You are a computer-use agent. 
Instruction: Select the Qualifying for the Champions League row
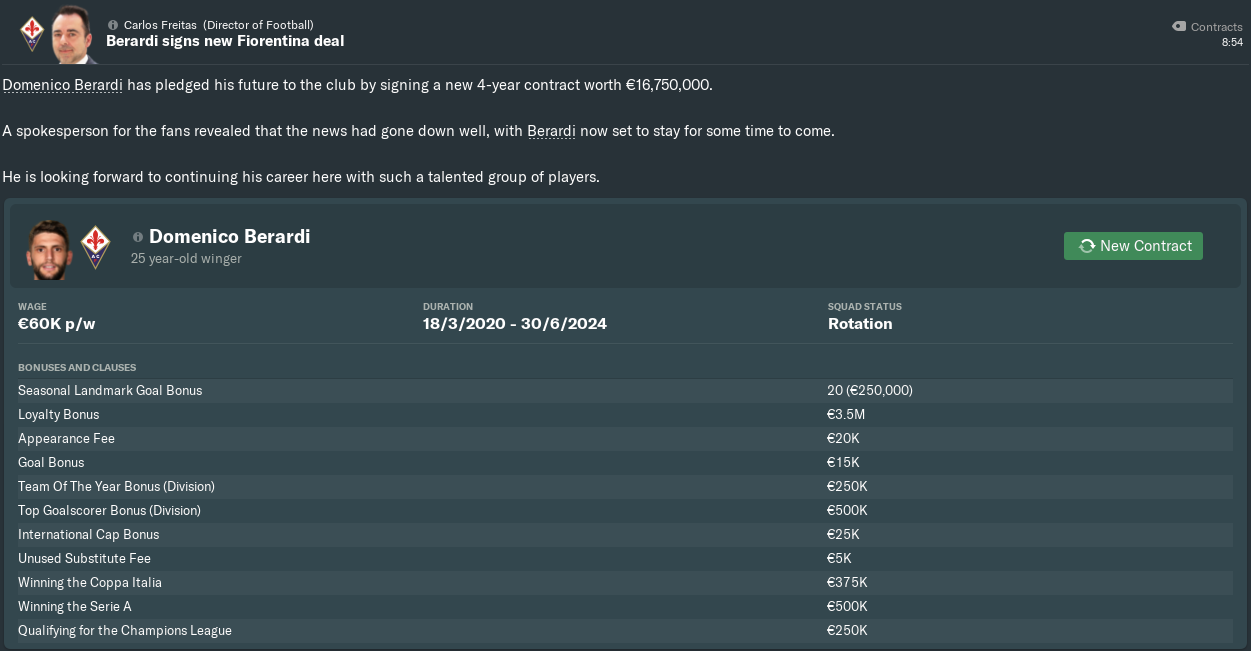click(624, 631)
